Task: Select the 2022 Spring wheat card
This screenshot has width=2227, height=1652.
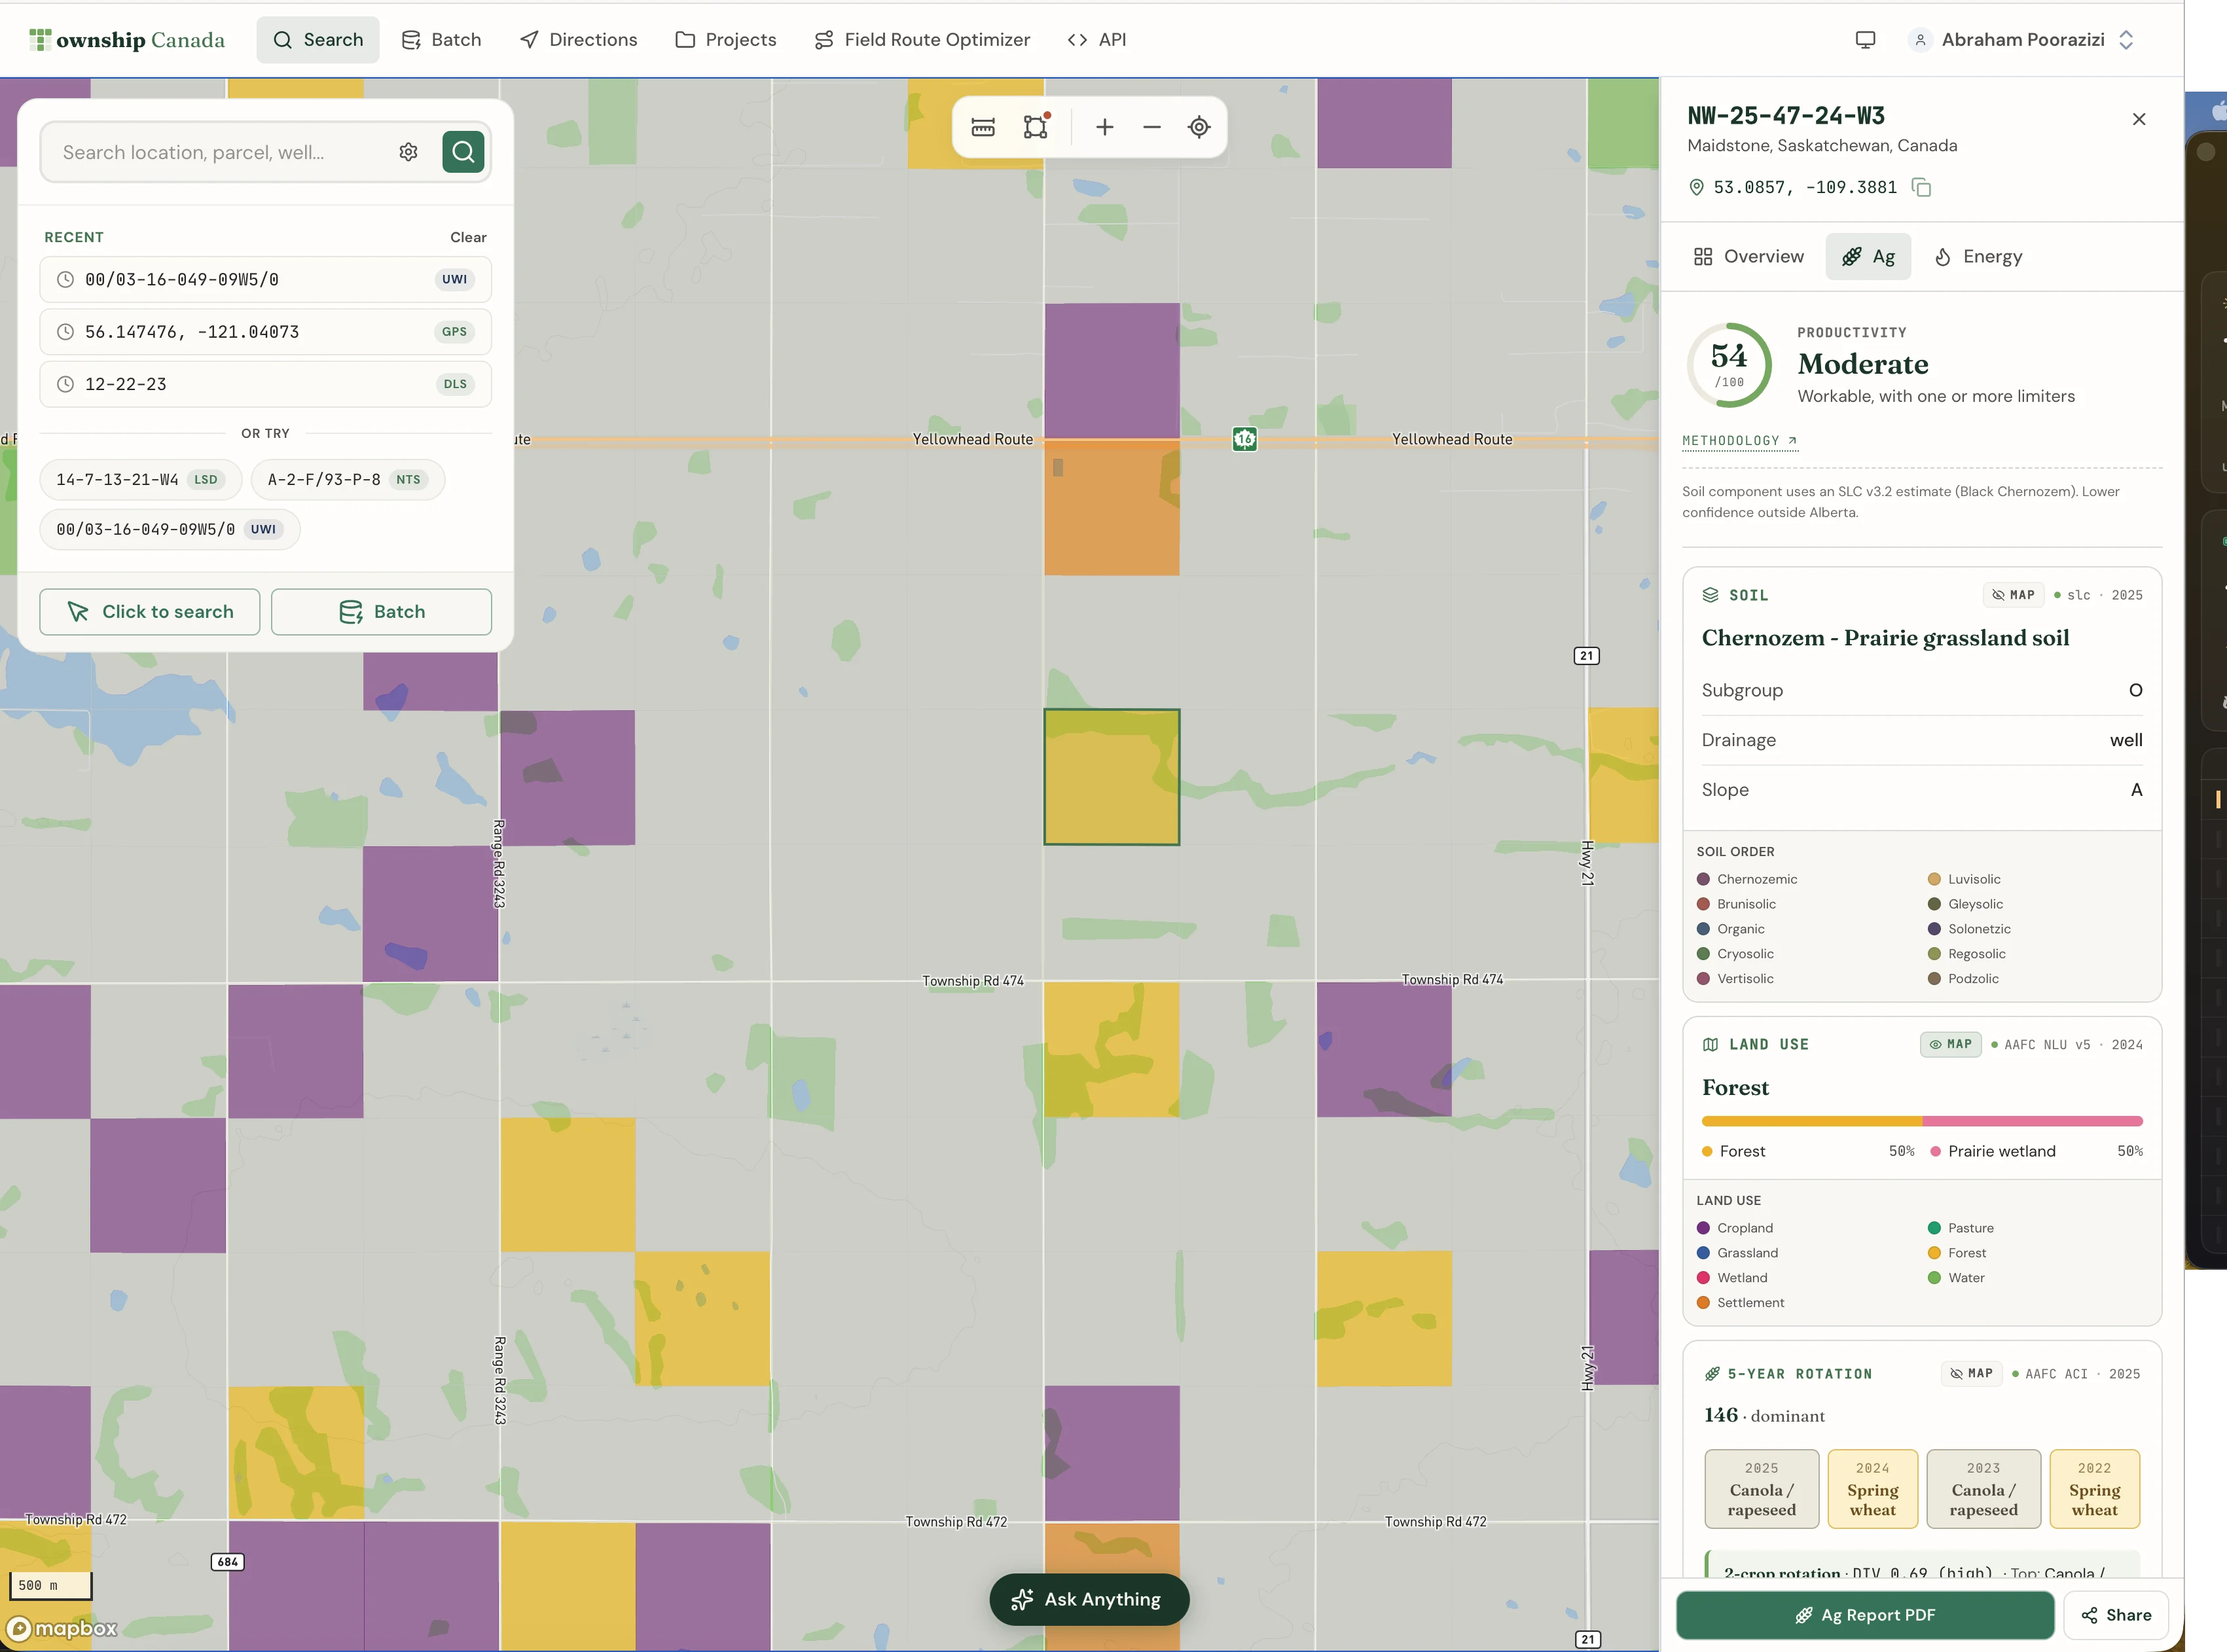Action: click(x=2094, y=1489)
